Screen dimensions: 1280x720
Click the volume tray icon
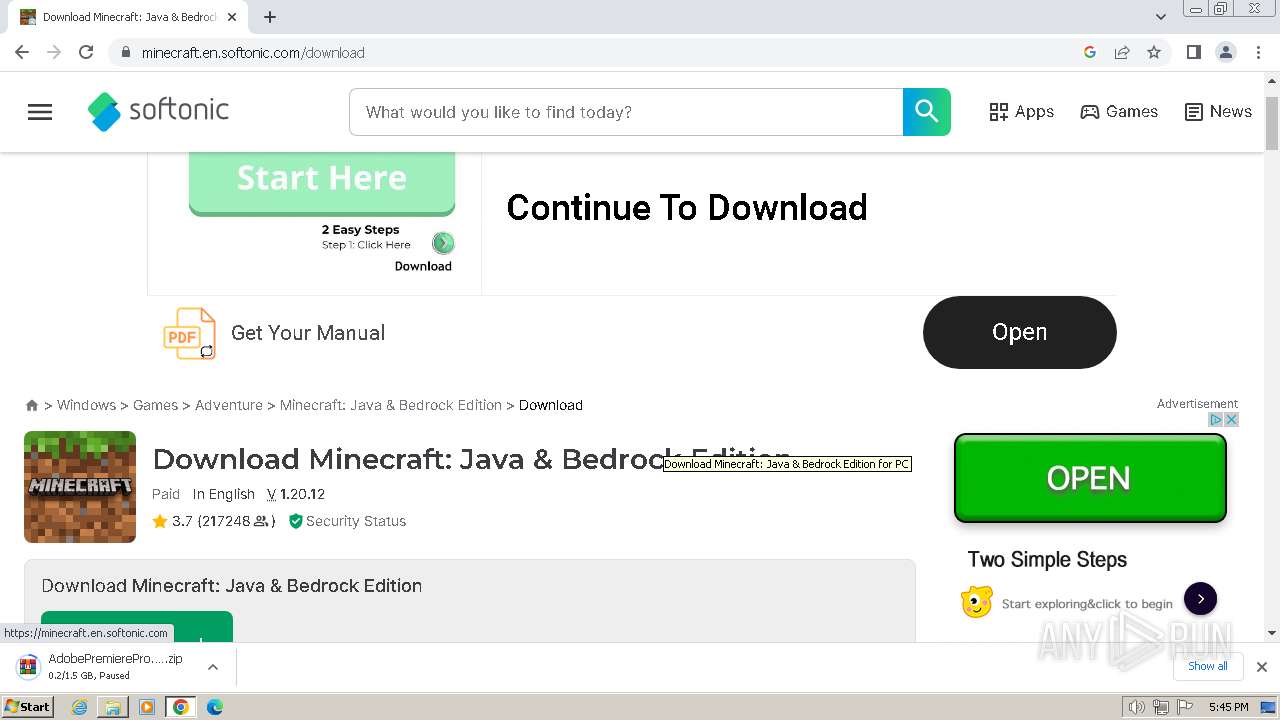coord(1136,707)
